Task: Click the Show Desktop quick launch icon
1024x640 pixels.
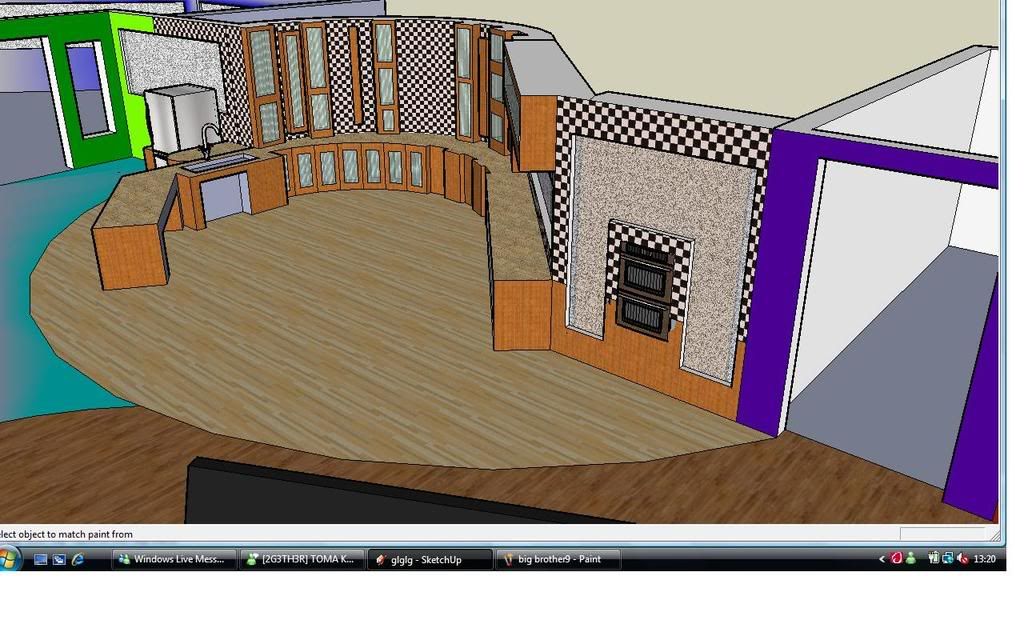Action: [x=41, y=559]
